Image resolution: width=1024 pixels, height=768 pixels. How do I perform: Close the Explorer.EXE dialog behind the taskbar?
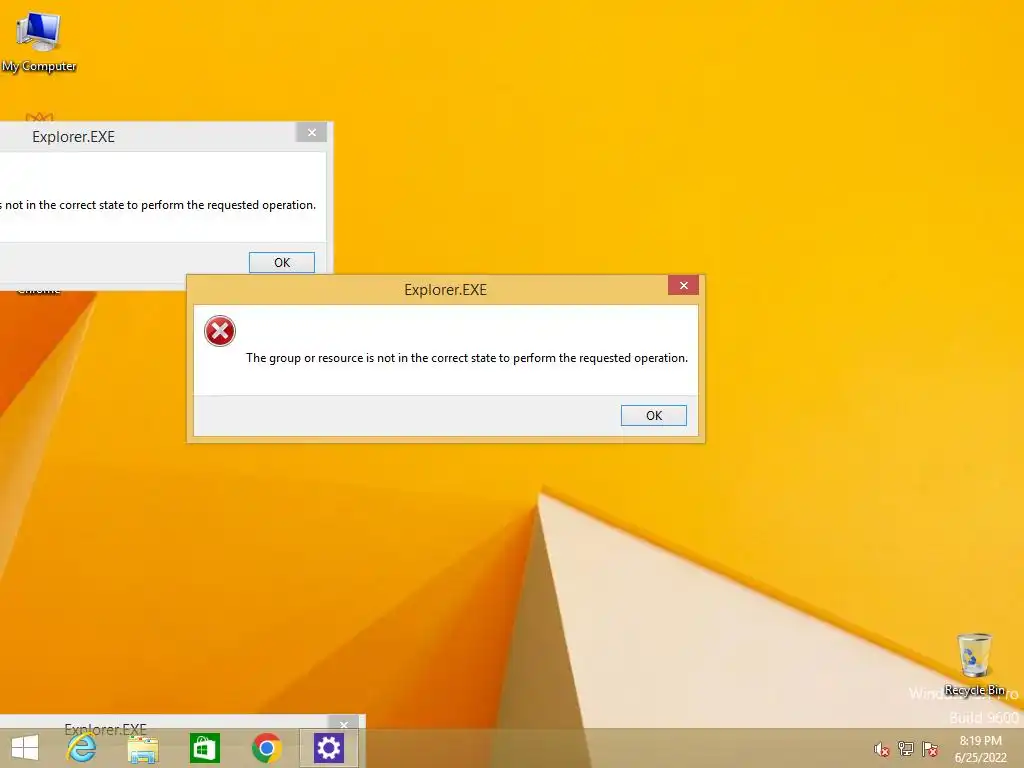pos(344,724)
